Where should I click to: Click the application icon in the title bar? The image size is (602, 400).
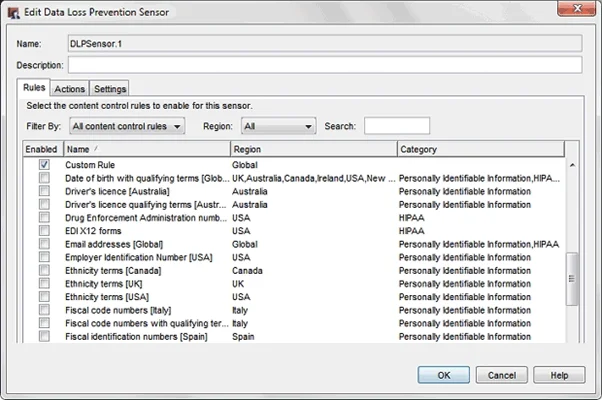point(13,12)
